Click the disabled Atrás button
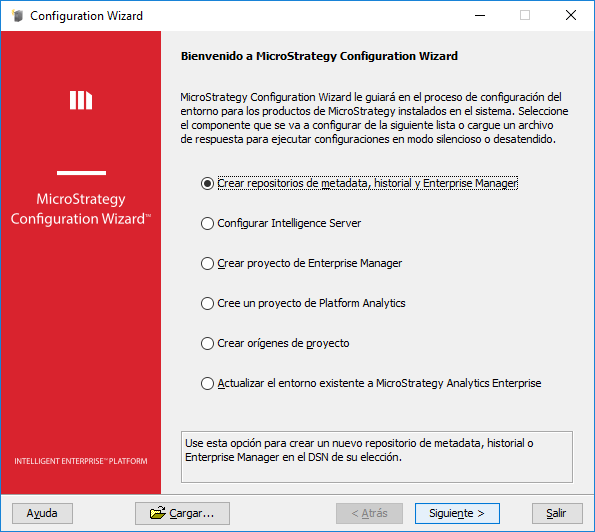This screenshot has width=595, height=532. [x=369, y=513]
